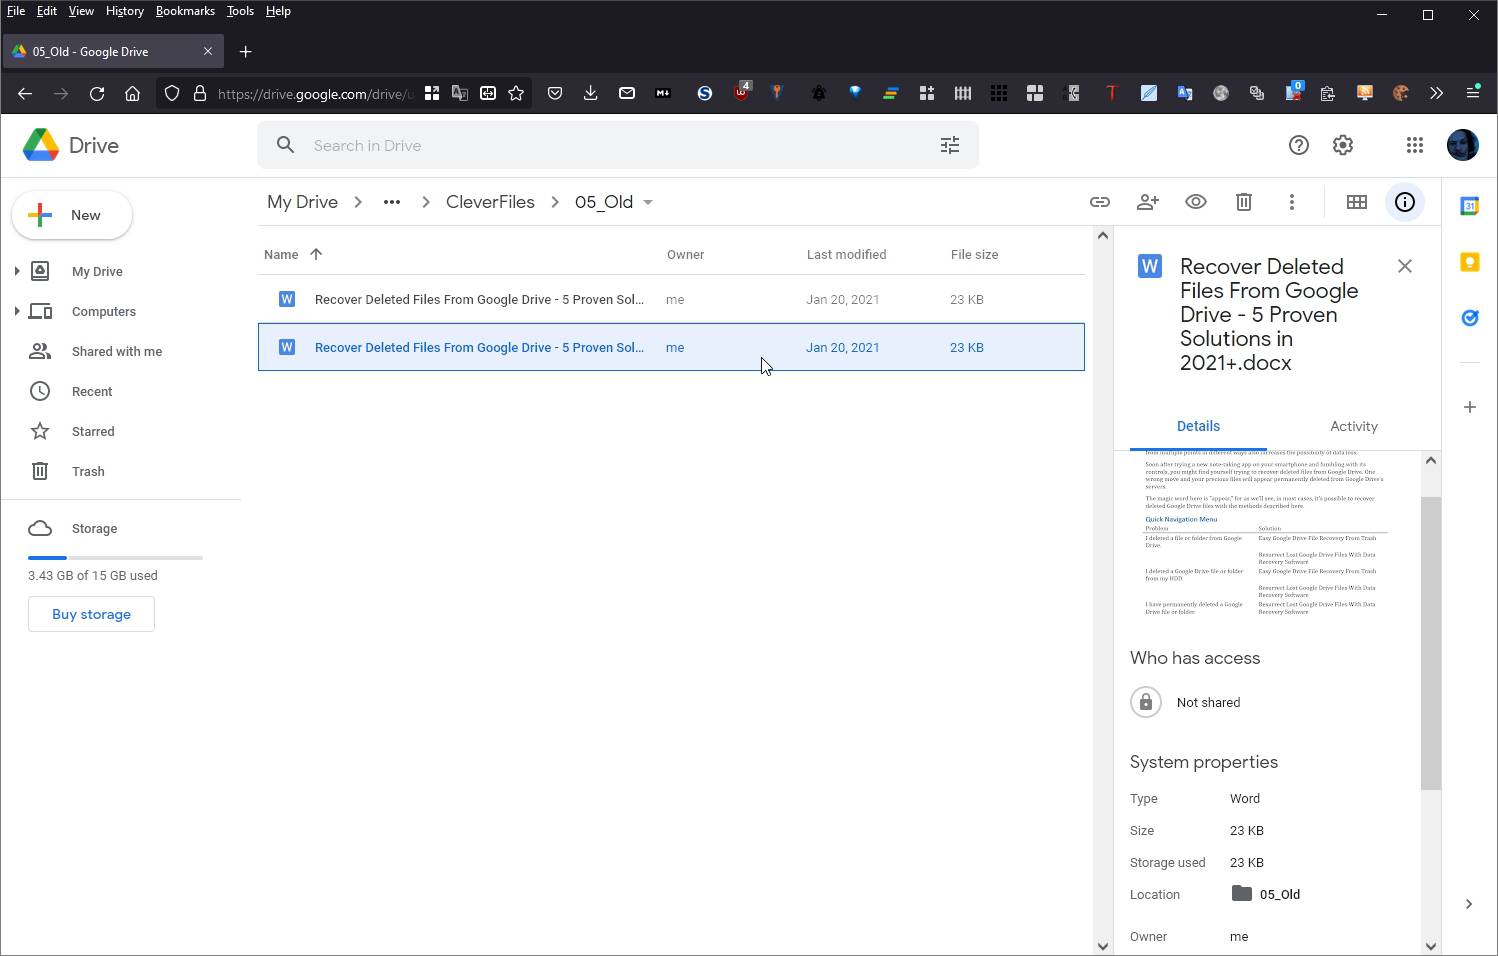This screenshot has height=956, width=1498.
Task: Open the Drive Support help icon
Action: 1298,145
